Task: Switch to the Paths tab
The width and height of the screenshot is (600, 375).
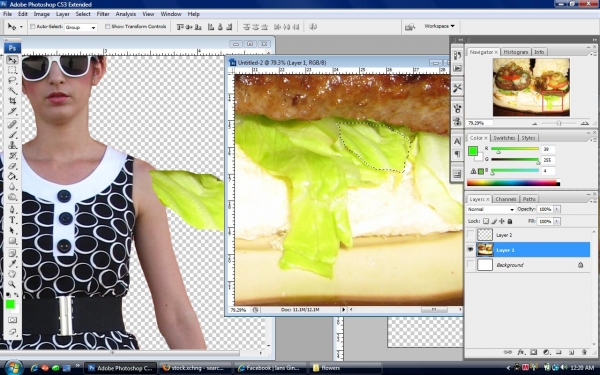Action: pyautogui.click(x=529, y=199)
